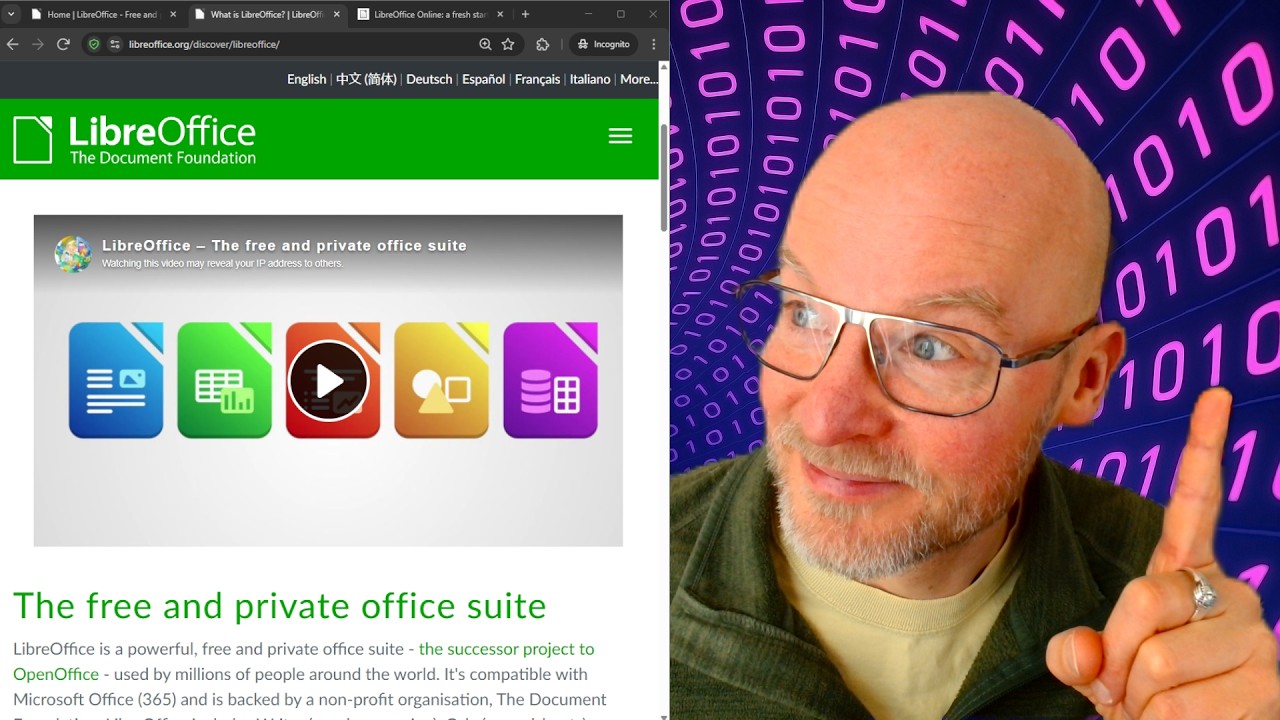Reload the page with the refresh icon
1280x720 pixels.
(x=63, y=44)
